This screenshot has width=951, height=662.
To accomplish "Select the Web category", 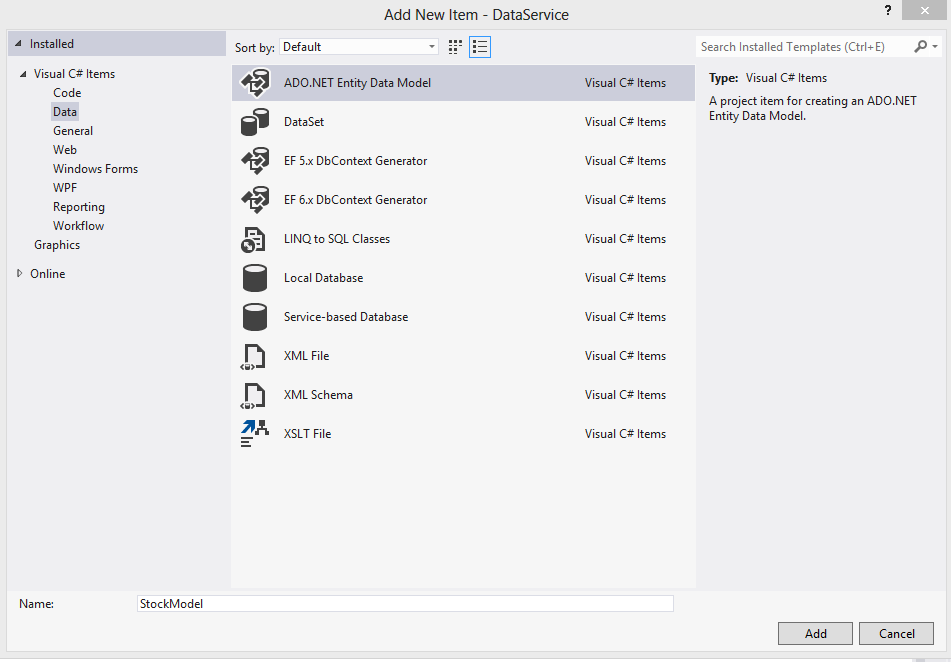I will (64, 149).
